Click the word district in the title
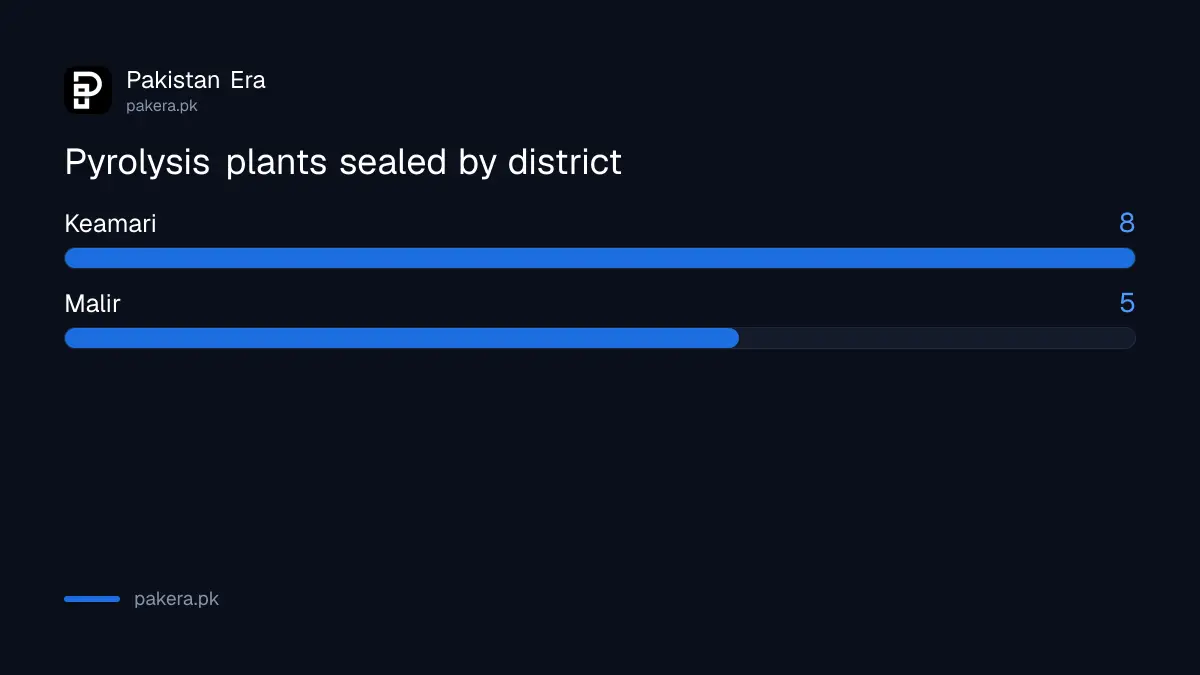 tap(565, 161)
